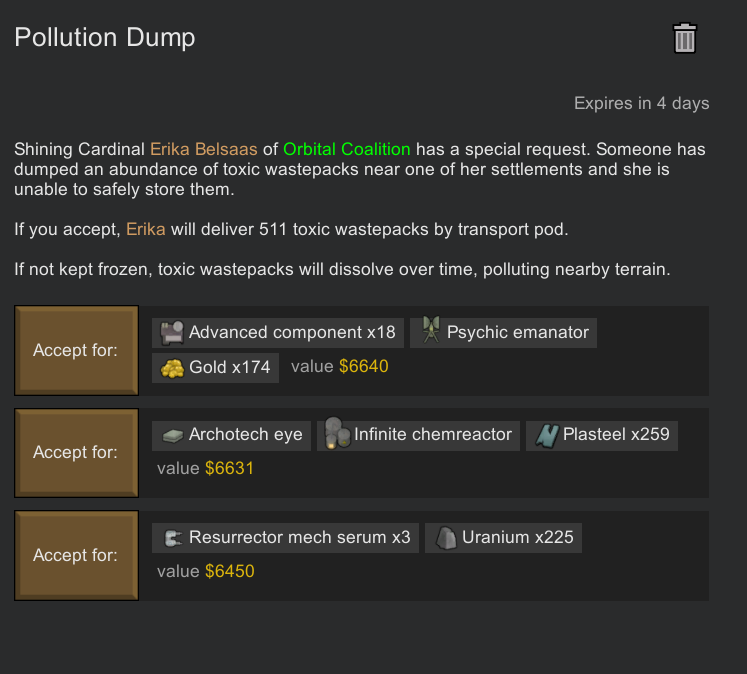
Task: Click the $6450 reward value
Action: tap(230, 571)
